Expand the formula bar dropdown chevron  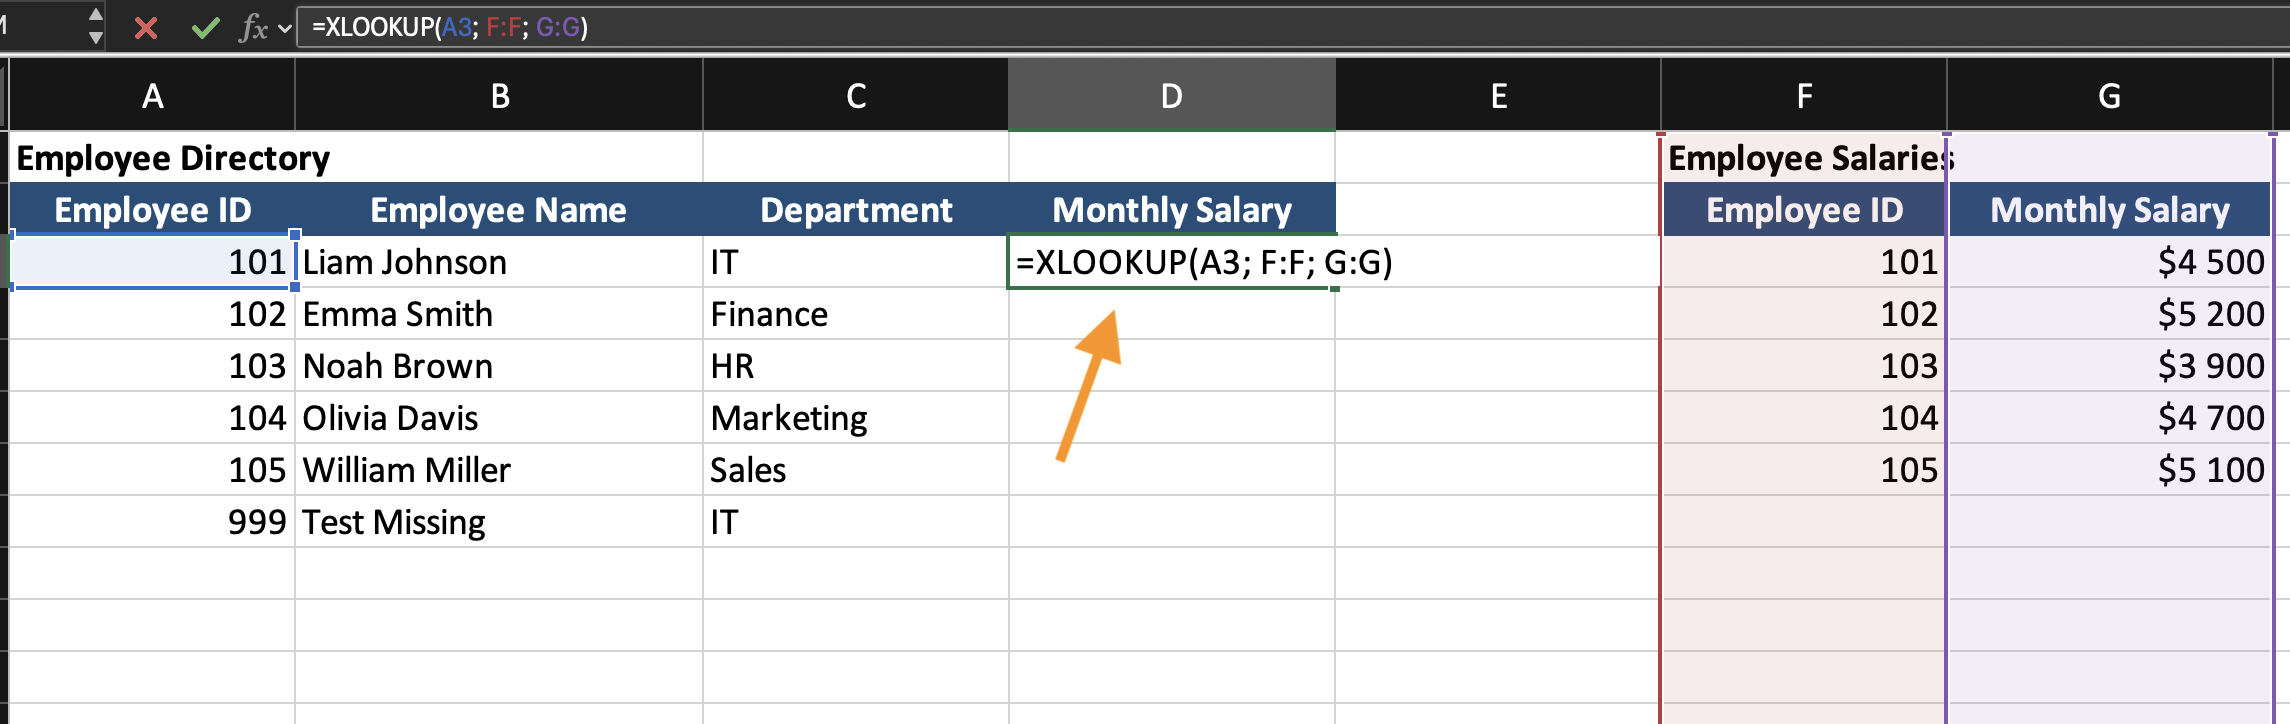coord(285,28)
